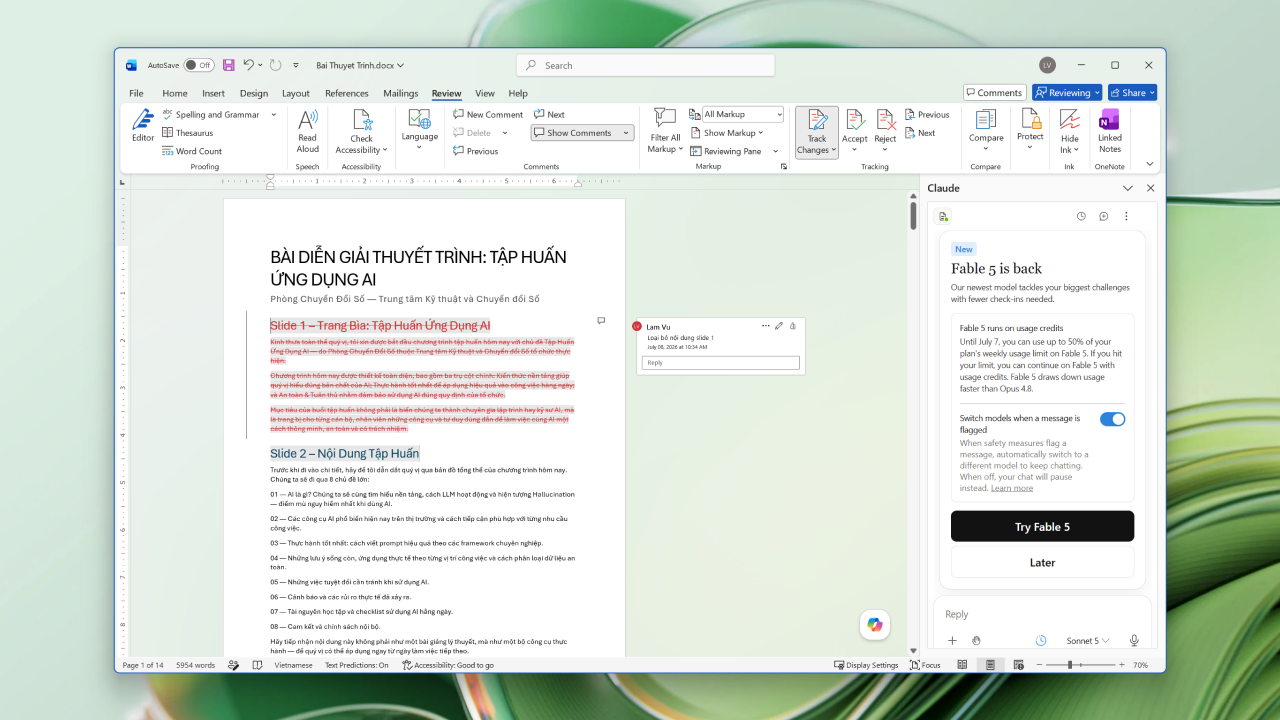Click the Undo arrow in title bar
The image size is (1280, 720).
tap(248, 65)
